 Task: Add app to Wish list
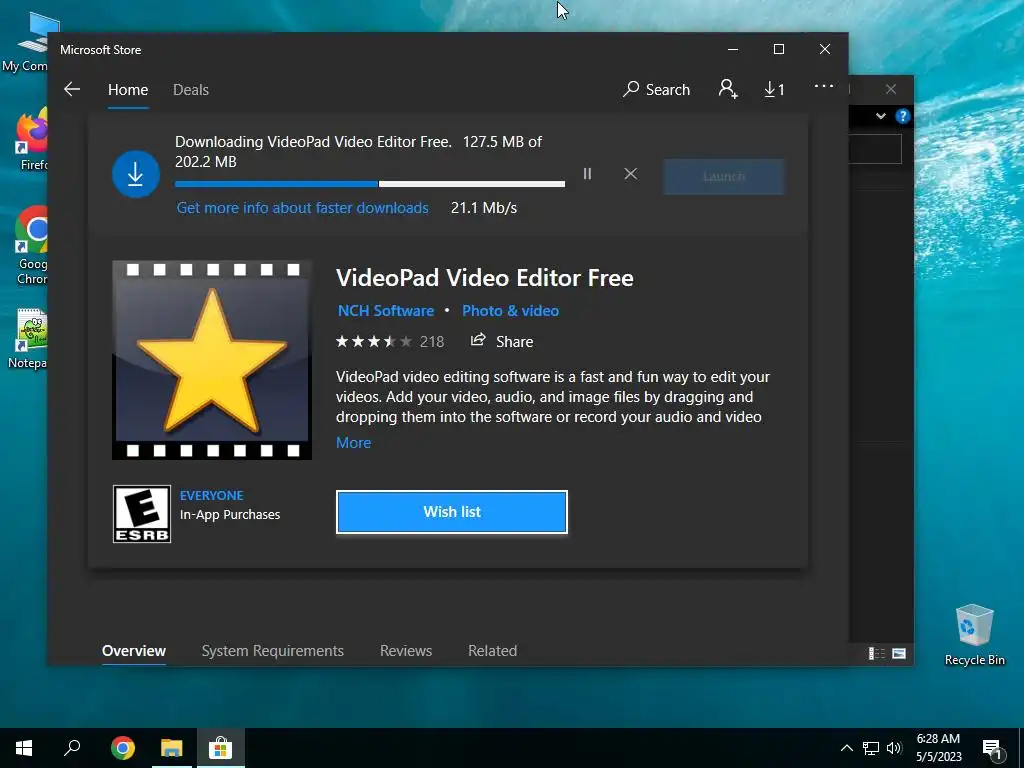(452, 512)
